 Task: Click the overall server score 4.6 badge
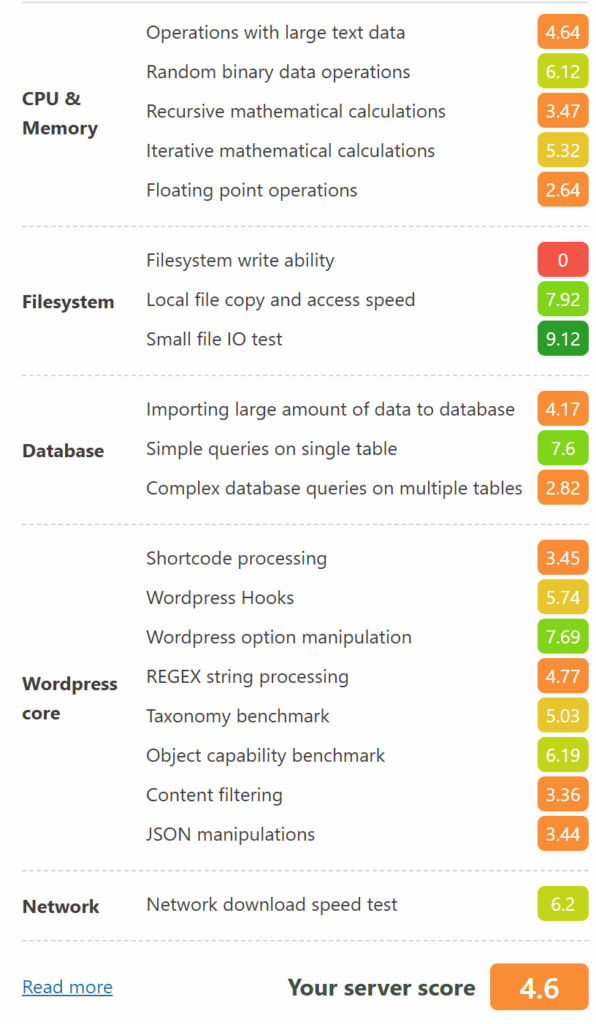click(x=539, y=987)
